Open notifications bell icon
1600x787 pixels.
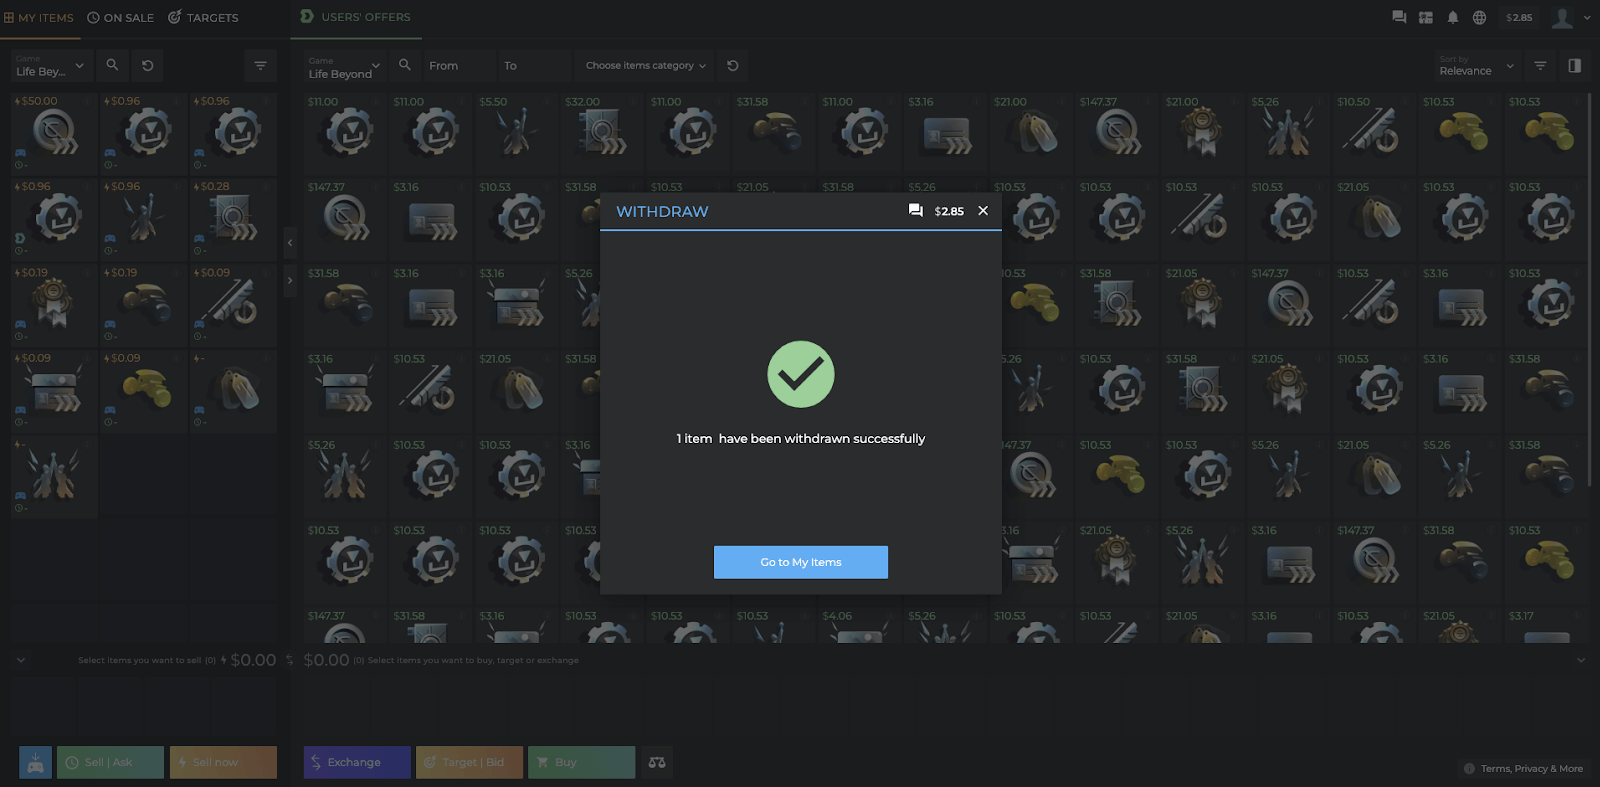pos(1452,17)
